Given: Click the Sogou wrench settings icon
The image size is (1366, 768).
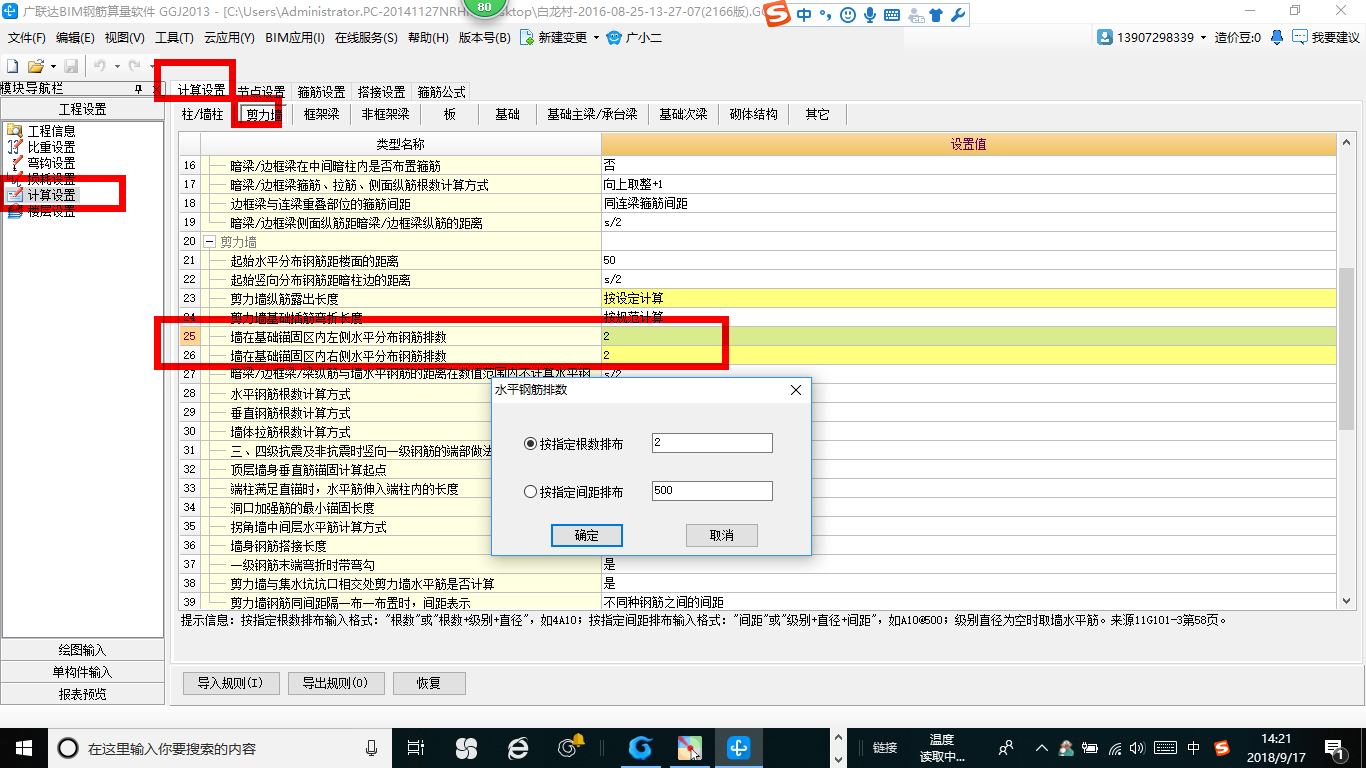Looking at the screenshot, I should 957,15.
